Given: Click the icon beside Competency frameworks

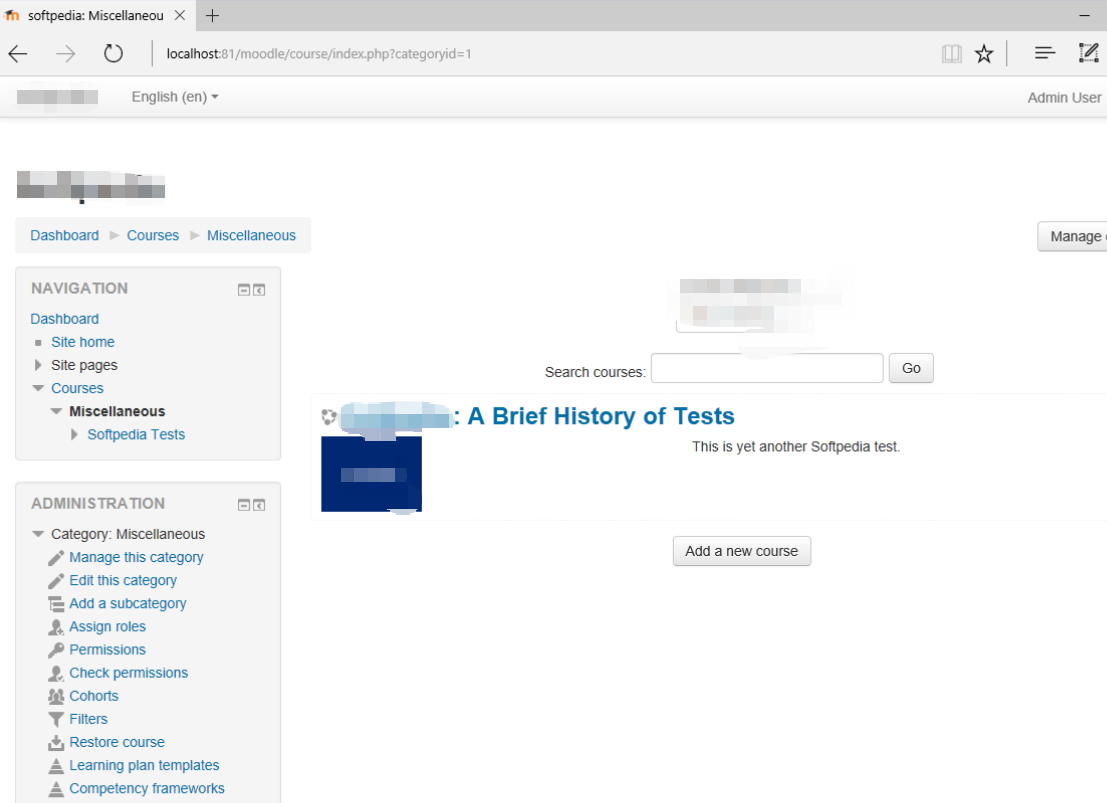Looking at the screenshot, I should pyautogui.click(x=56, y=788).
